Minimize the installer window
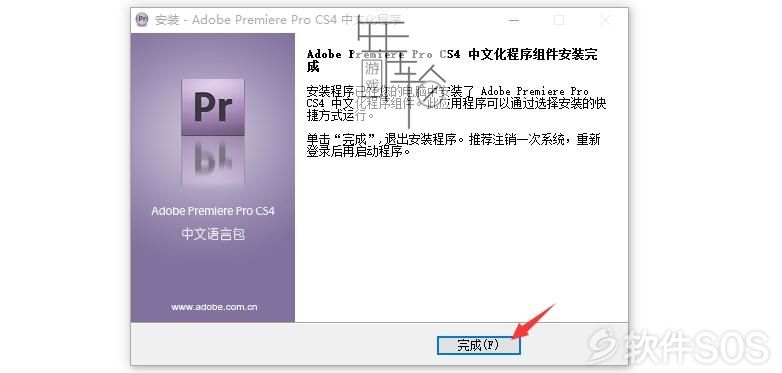 coord(514,20)
